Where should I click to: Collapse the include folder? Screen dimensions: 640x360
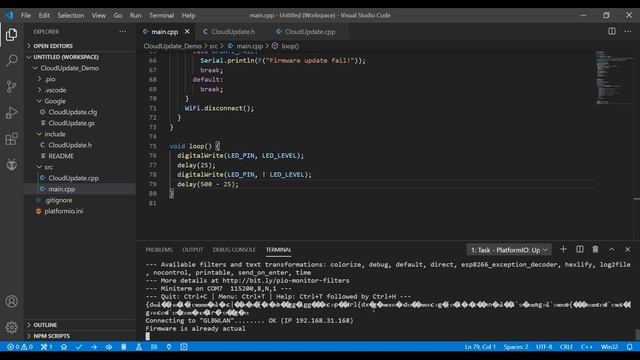click(80, 134)
